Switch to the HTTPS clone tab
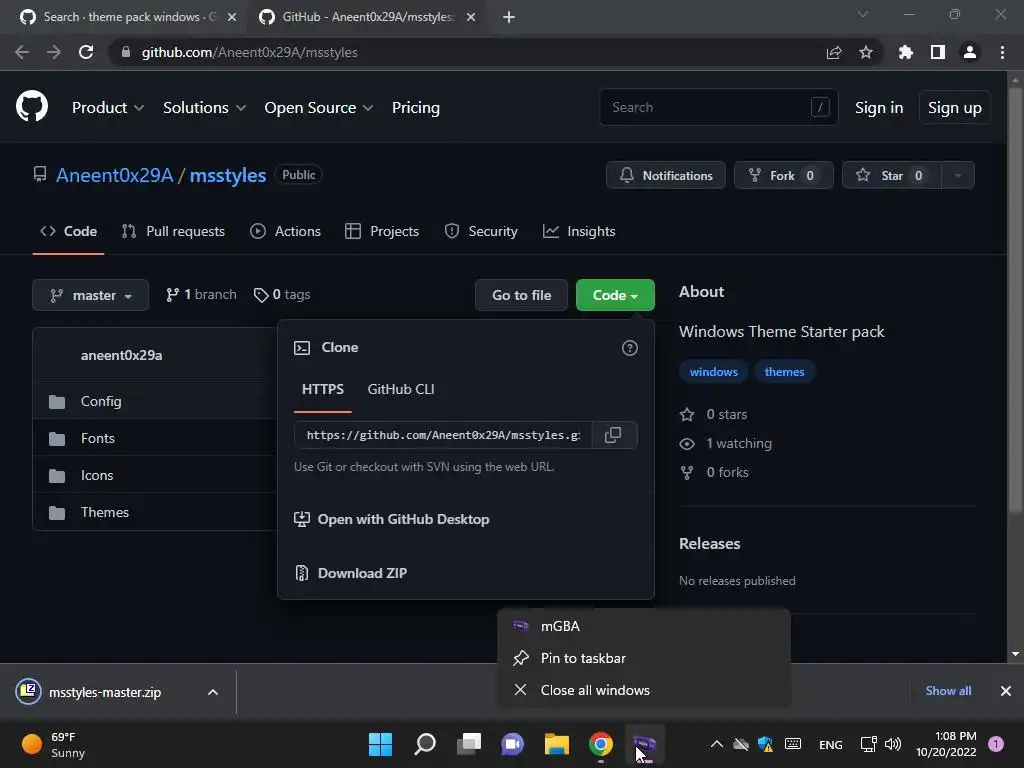The height and width of the screenshot is (768, 1024). coord(323,389)
